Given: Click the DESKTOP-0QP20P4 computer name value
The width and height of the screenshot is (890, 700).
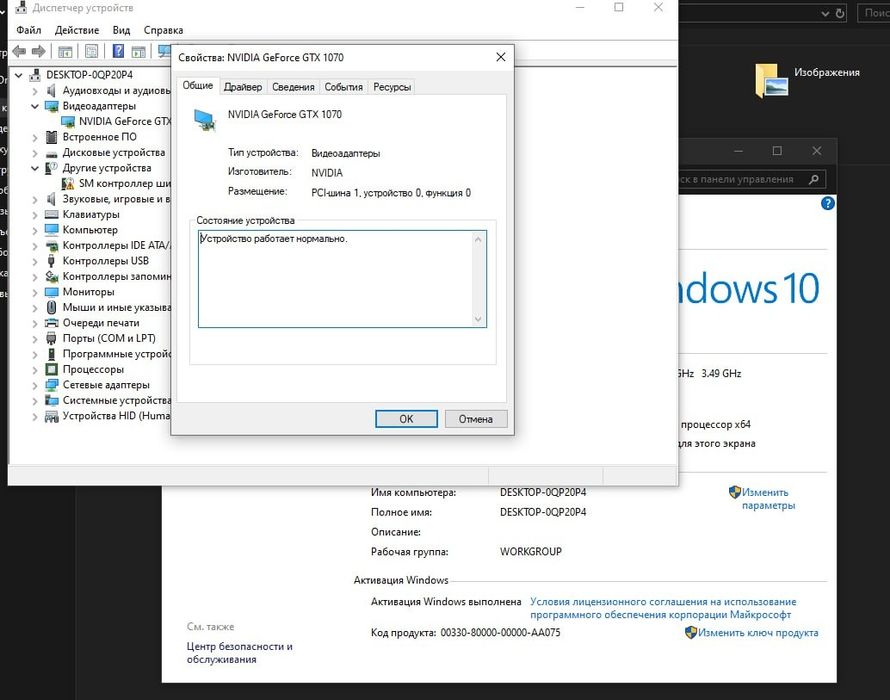Looking at the screenshot, I should tap(543, 492).
